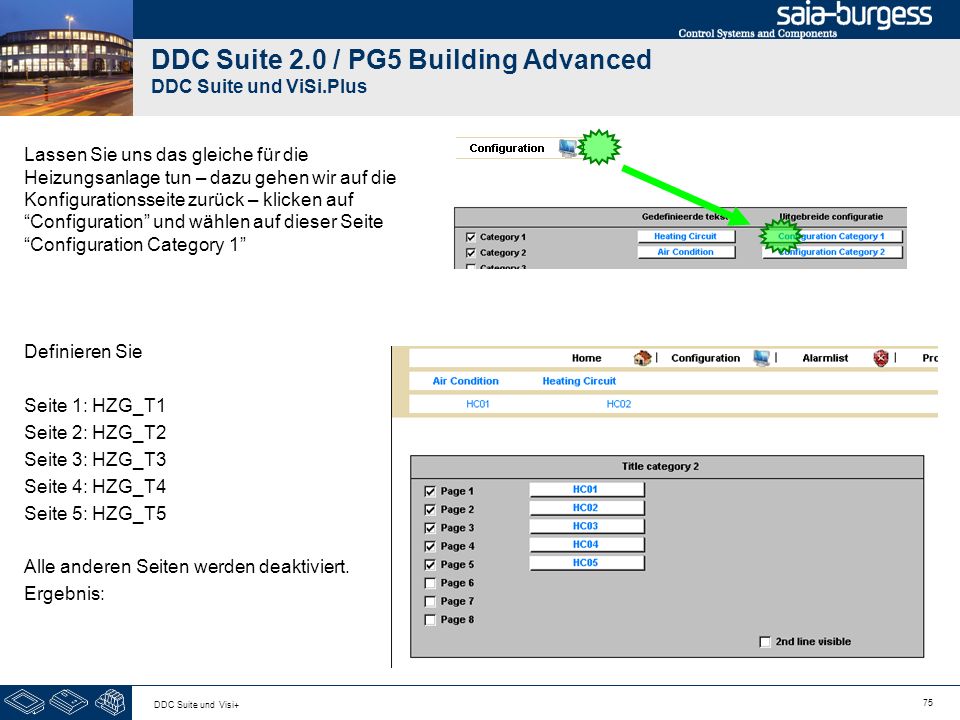Click the saia-burgess logo
The image size is (960, 720).
[x=854, y=15]
